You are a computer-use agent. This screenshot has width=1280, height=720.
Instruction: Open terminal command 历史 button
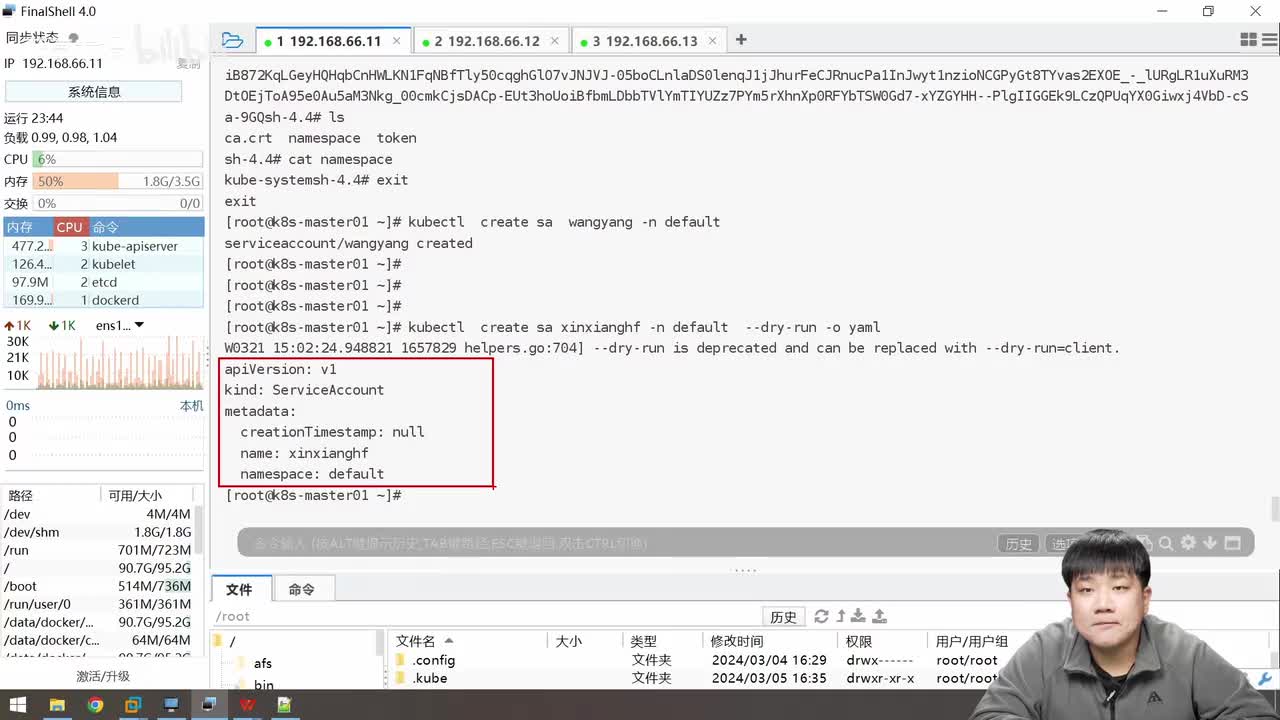coord(1019,544)
